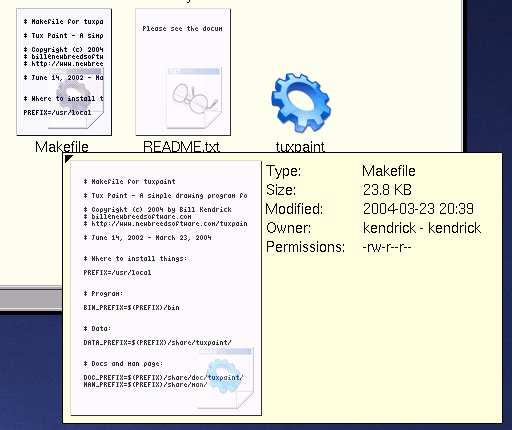
Task: Click the tuxpaint file name label
Action: point(300,147)
